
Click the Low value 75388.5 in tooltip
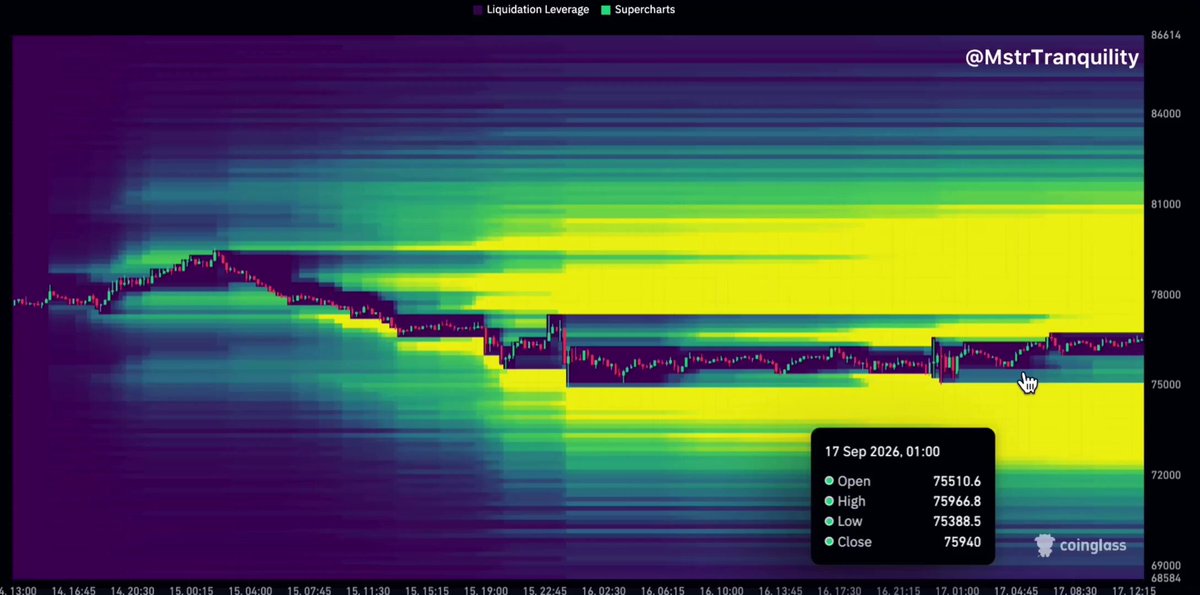click(x=957, y=521)
